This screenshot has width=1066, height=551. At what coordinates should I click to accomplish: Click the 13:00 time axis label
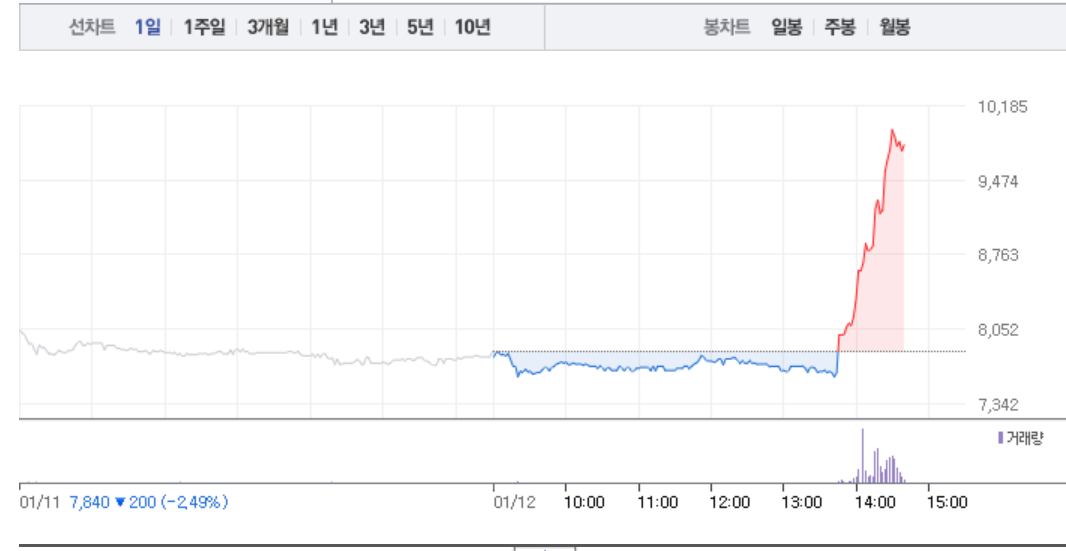coord(803,503)
